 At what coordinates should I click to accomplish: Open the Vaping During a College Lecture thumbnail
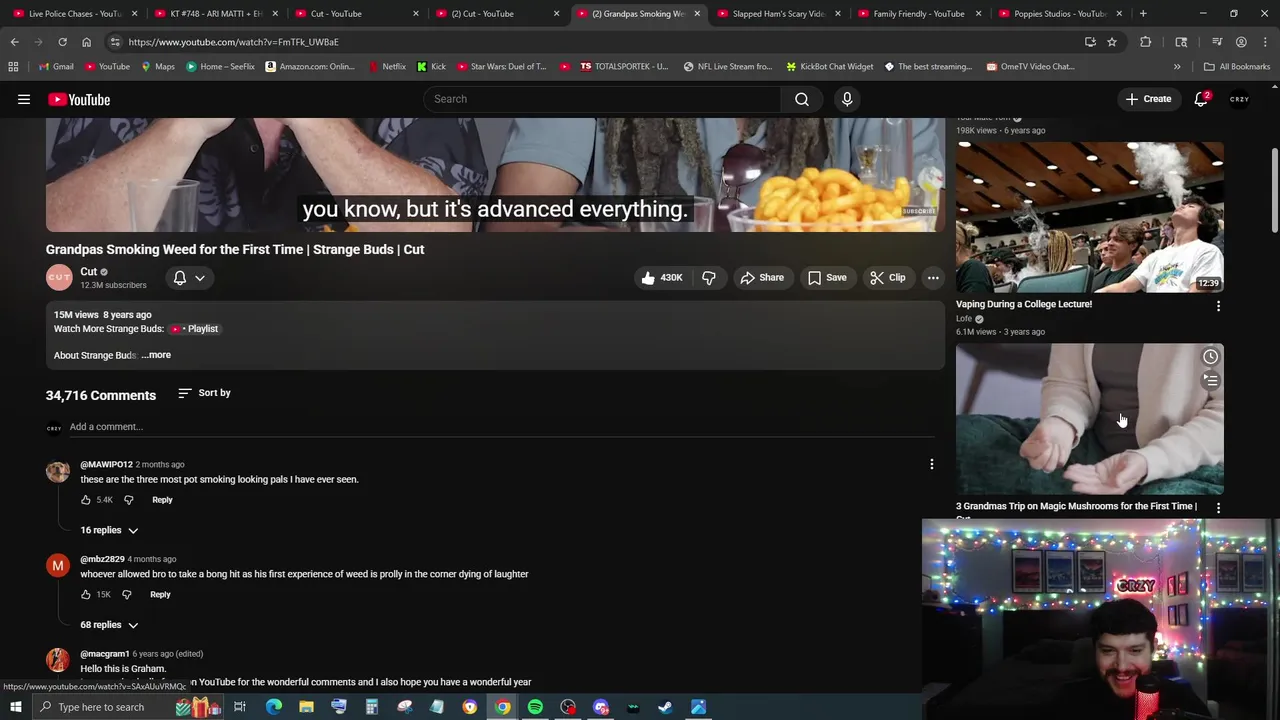pos(1089,217)
